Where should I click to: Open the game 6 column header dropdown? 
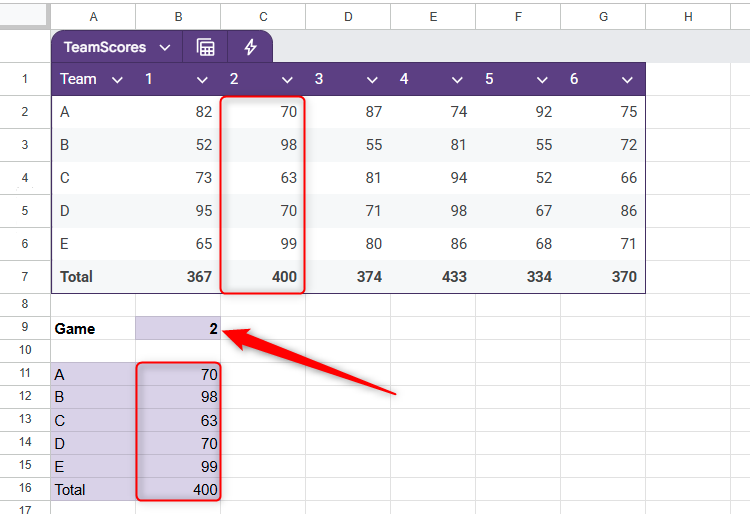(627, 79)
